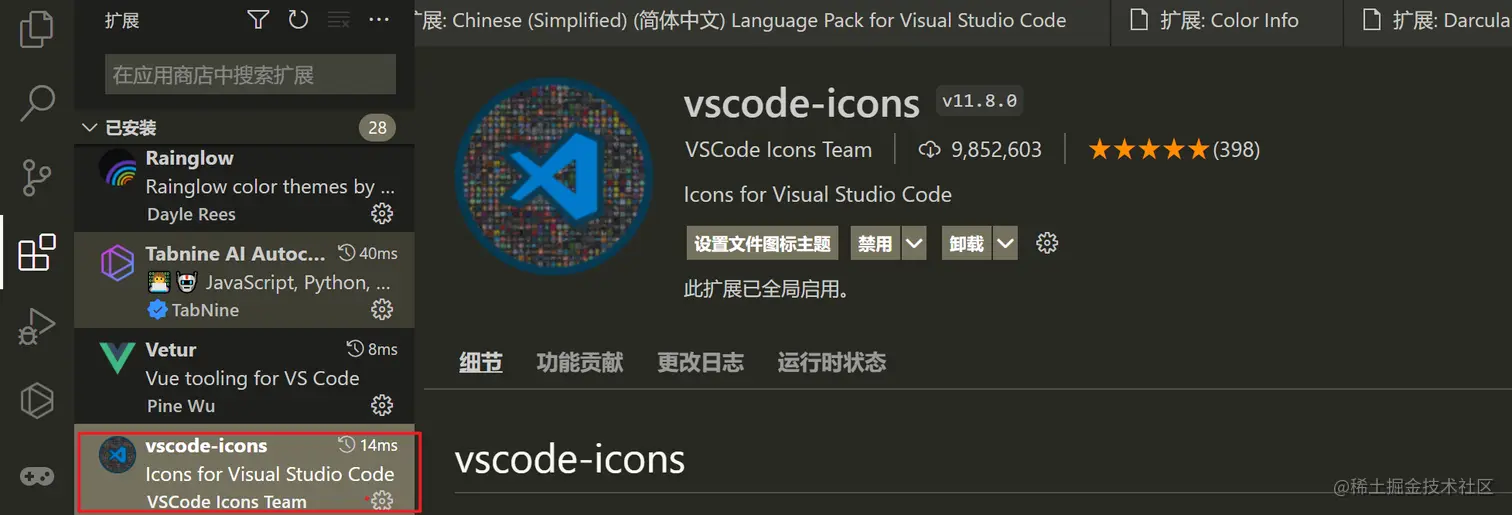The image size is (1512, 515).
Task: Click in the 在应用商店中搜索扩展 search box
Action: coord(250,75)
